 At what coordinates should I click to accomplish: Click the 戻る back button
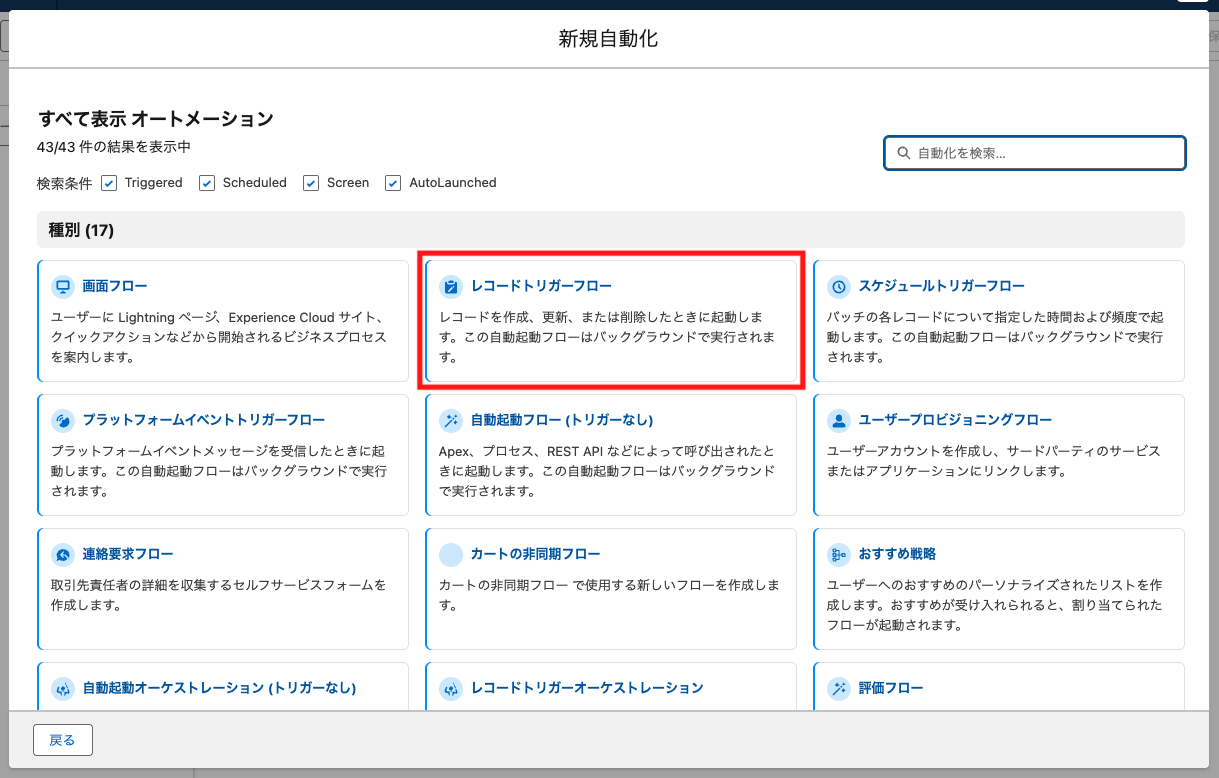click(x=62, y=740)
